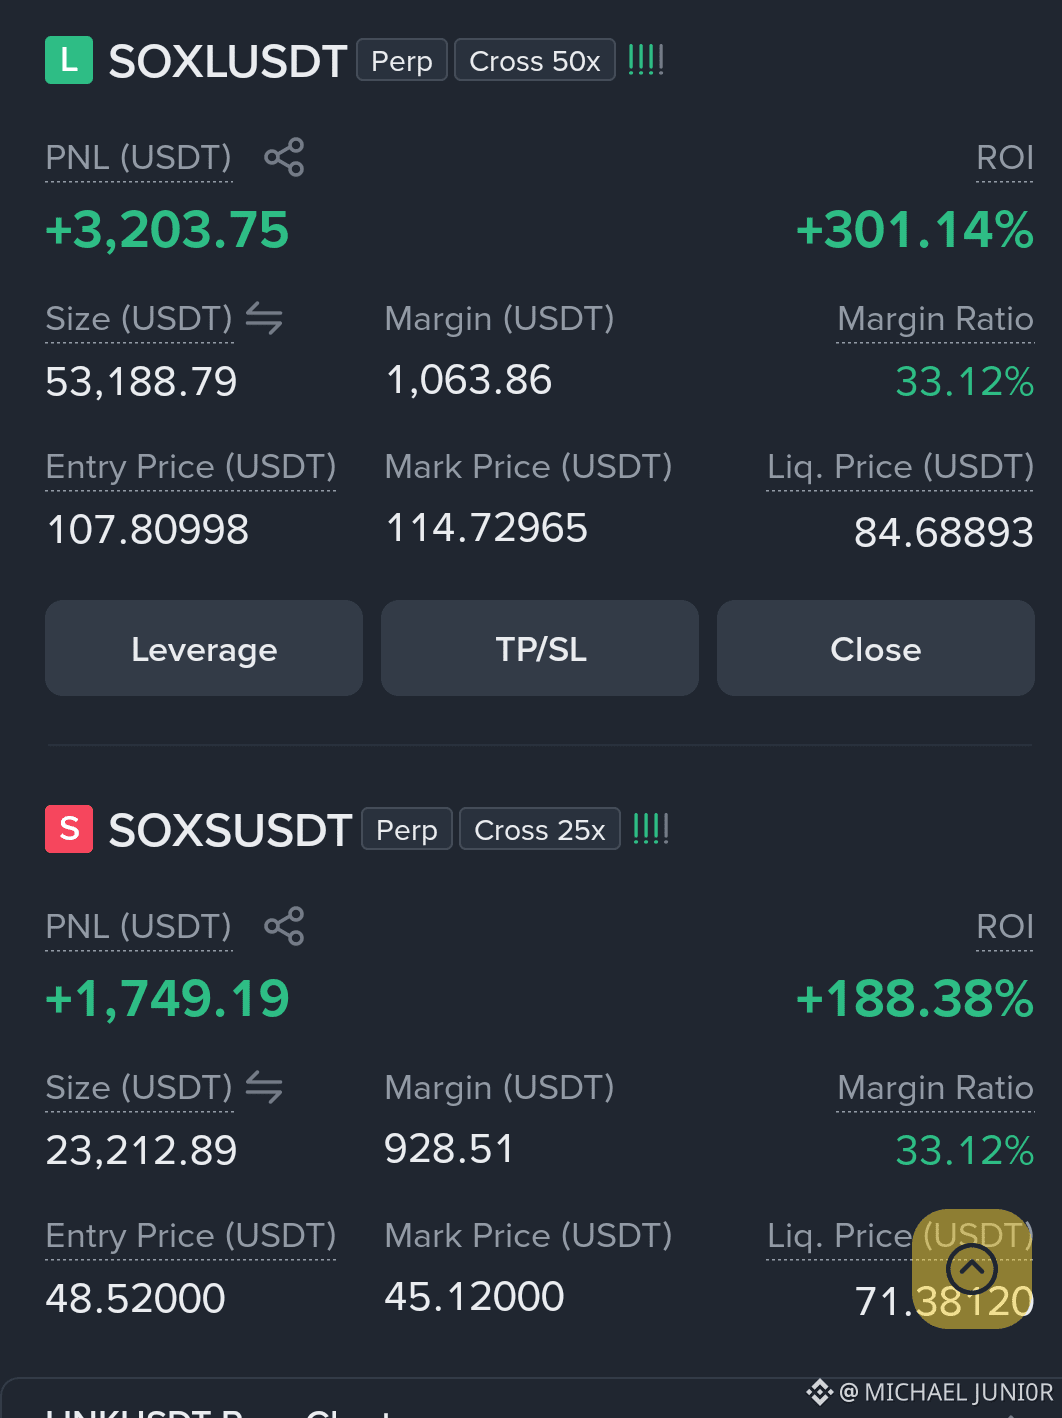Share the SOXLUSDT PNL via share icon
Image resolution: width=1062 pixels, height=1418 pixels.
tap(284, 158)
